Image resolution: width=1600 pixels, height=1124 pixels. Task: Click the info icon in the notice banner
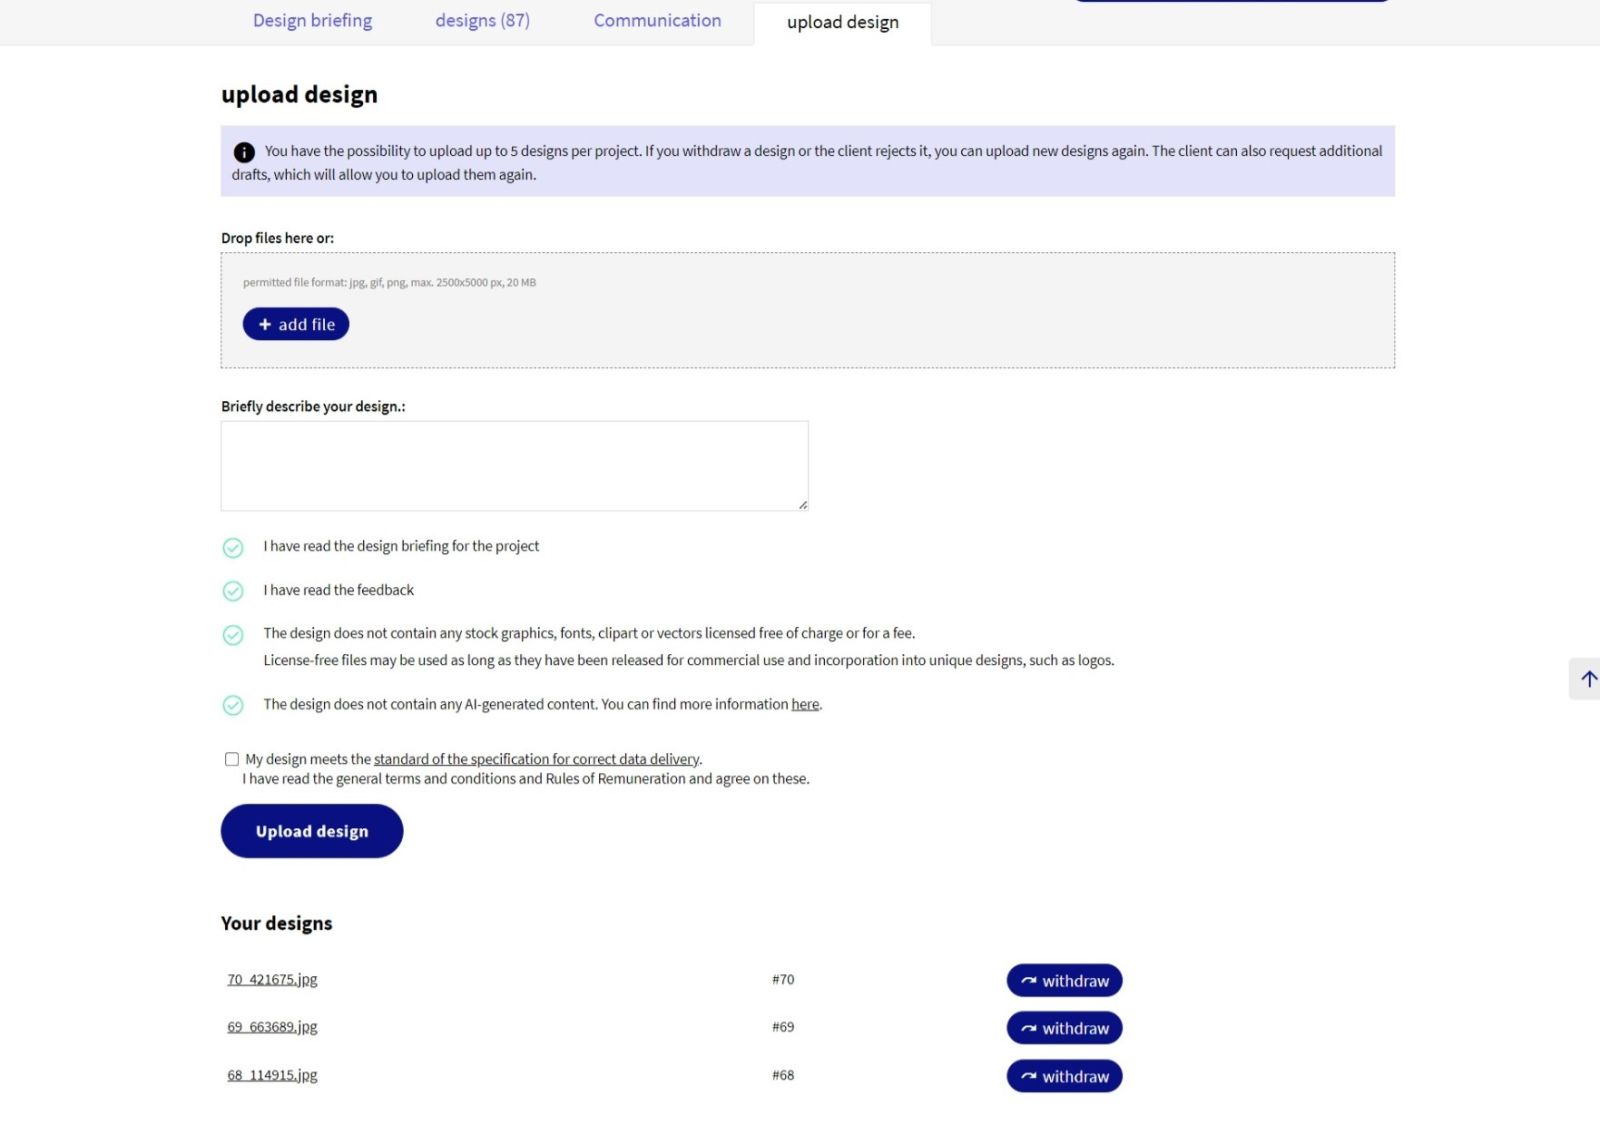244,152
